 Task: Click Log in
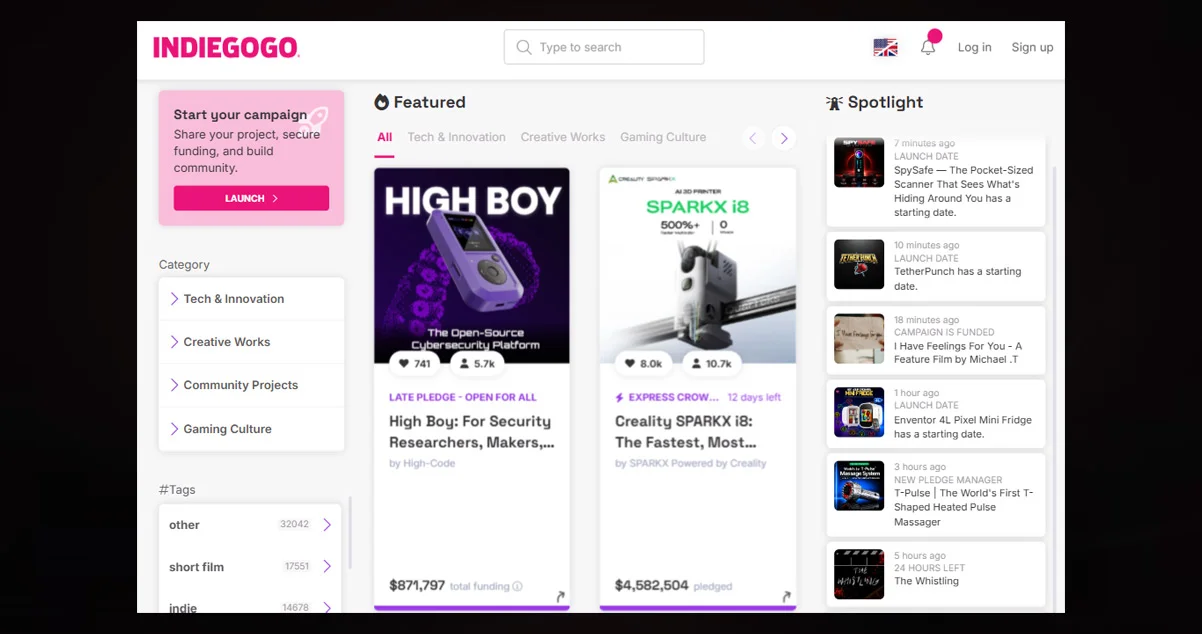pos(975,47)
